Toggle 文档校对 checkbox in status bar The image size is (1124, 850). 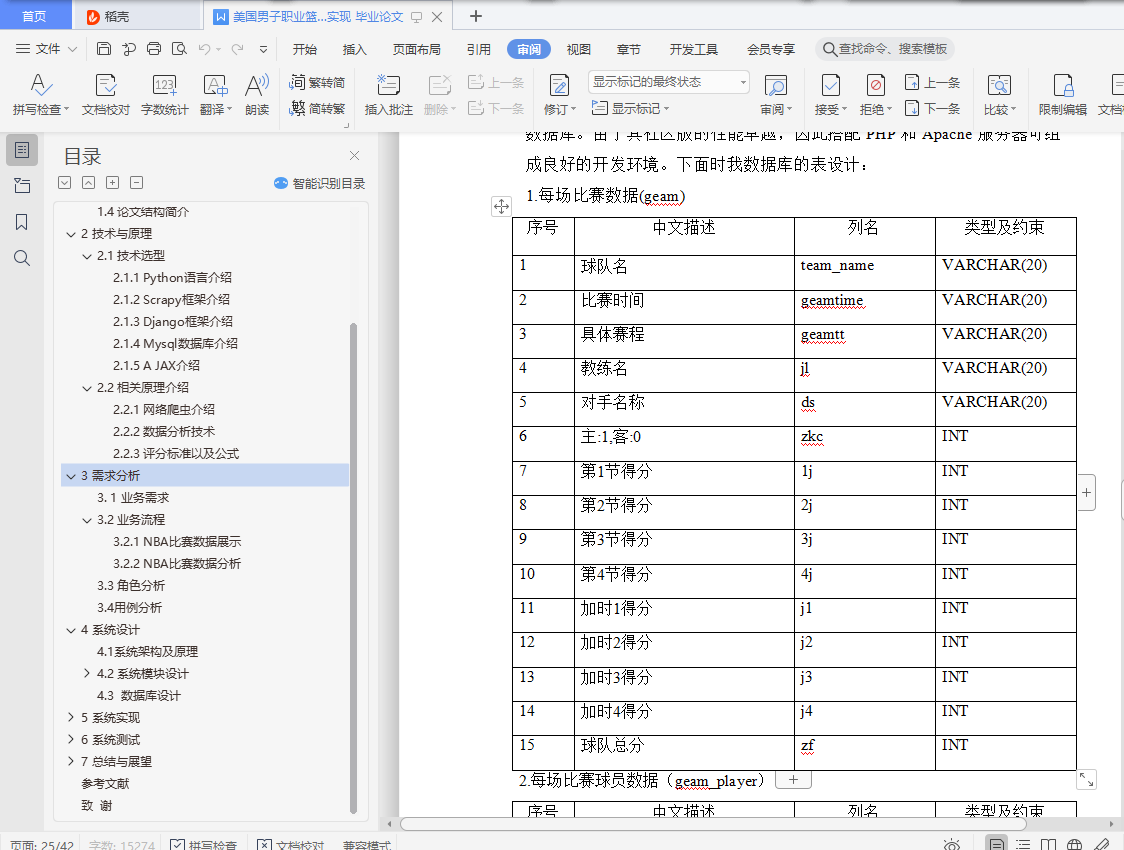(x=291, y=845)
